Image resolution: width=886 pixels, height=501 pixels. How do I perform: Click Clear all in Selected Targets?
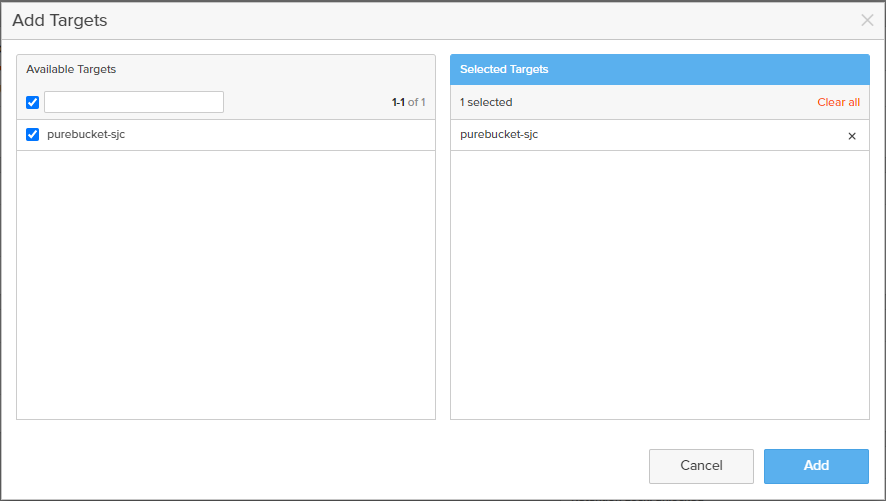point(839,102)
